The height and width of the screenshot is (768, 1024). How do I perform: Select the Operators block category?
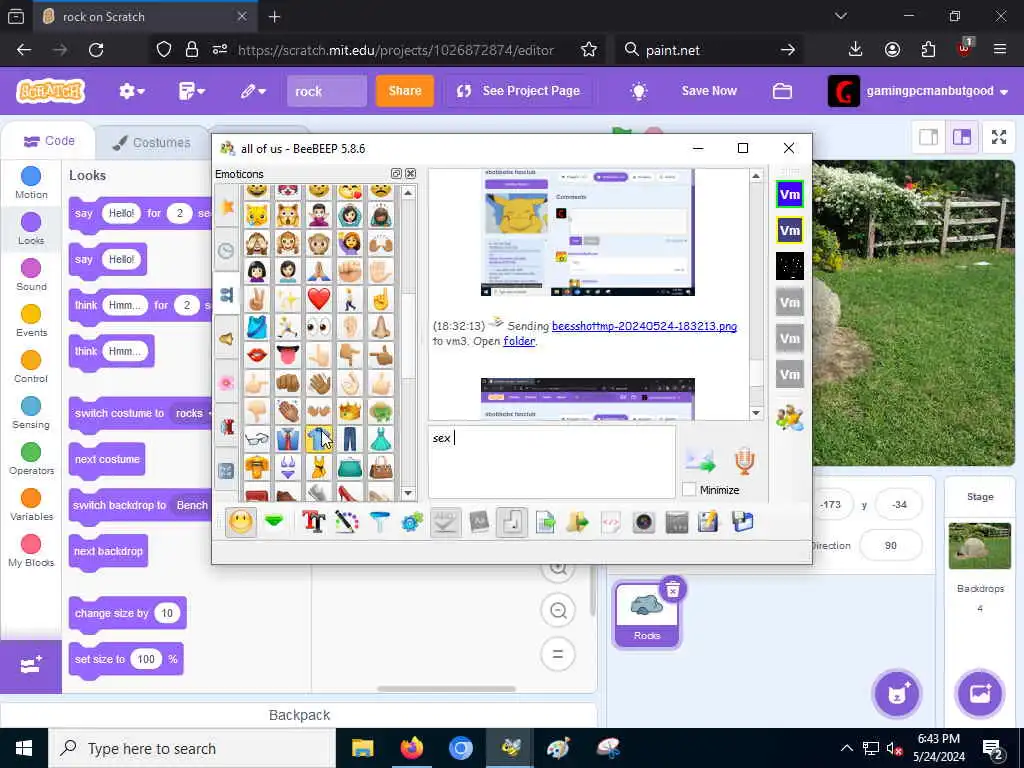pyautogui.click(x=31, y=459)
